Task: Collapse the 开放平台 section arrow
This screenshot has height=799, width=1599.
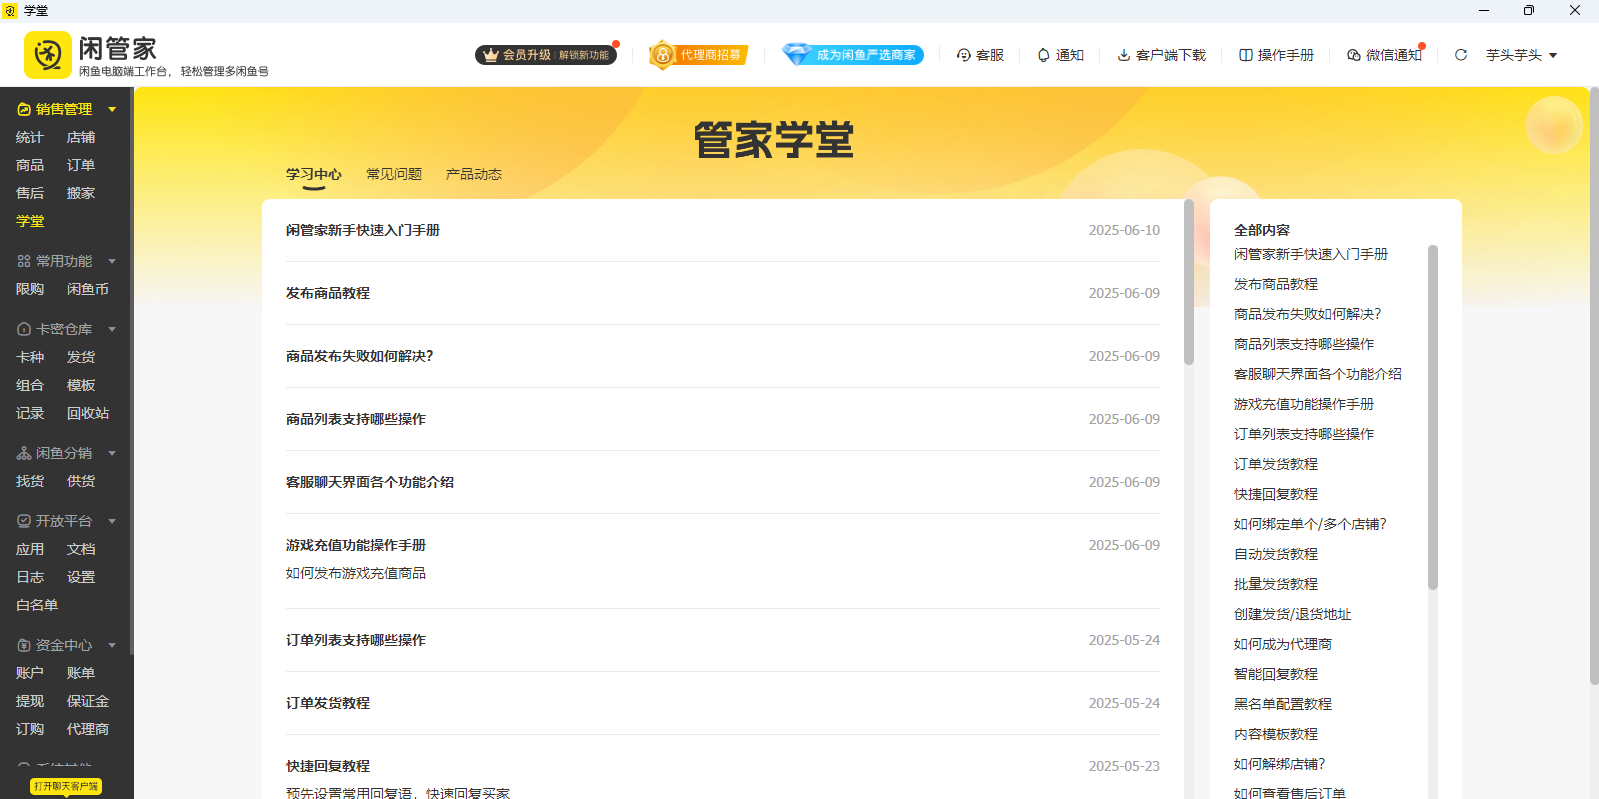Action: click(112, 521)
